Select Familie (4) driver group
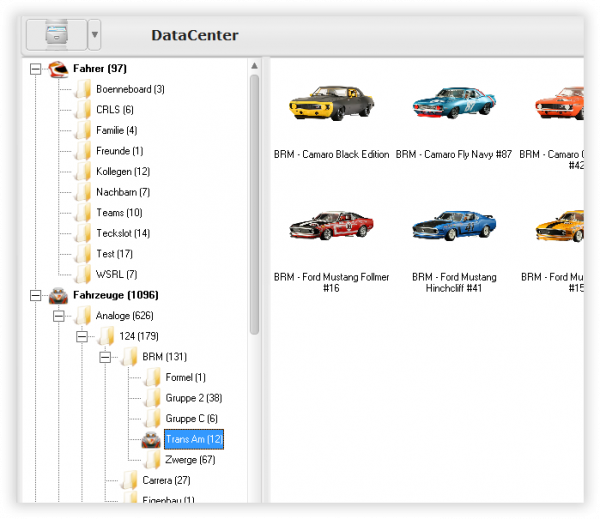This screenshot has width=600, height=519. 116,131
